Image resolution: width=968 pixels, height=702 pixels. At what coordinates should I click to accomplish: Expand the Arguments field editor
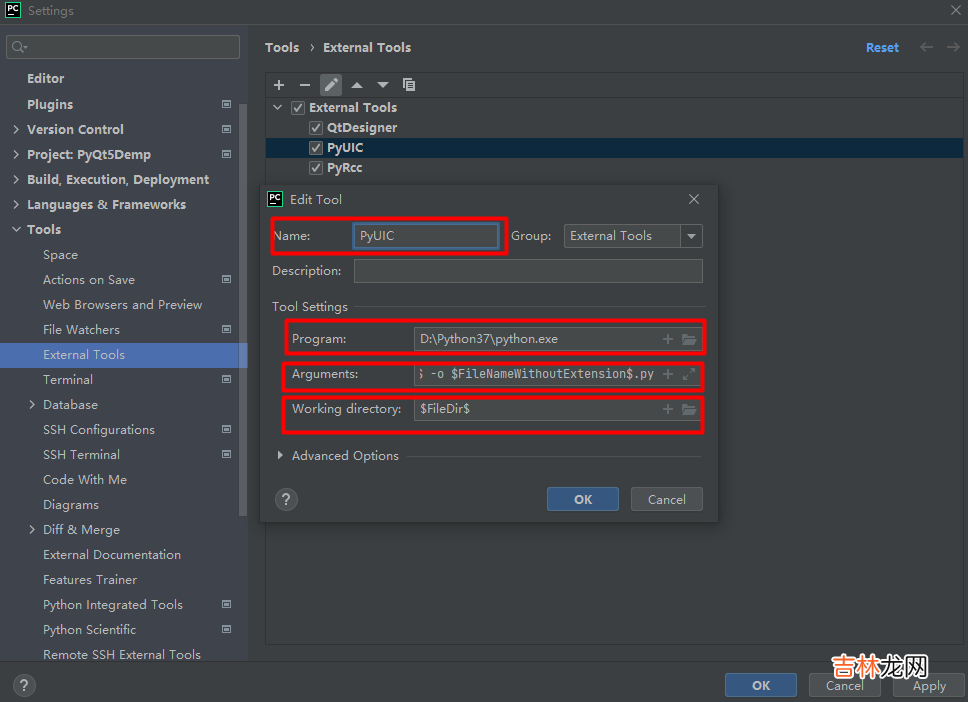pyautogui.click(x=689, y=374)
